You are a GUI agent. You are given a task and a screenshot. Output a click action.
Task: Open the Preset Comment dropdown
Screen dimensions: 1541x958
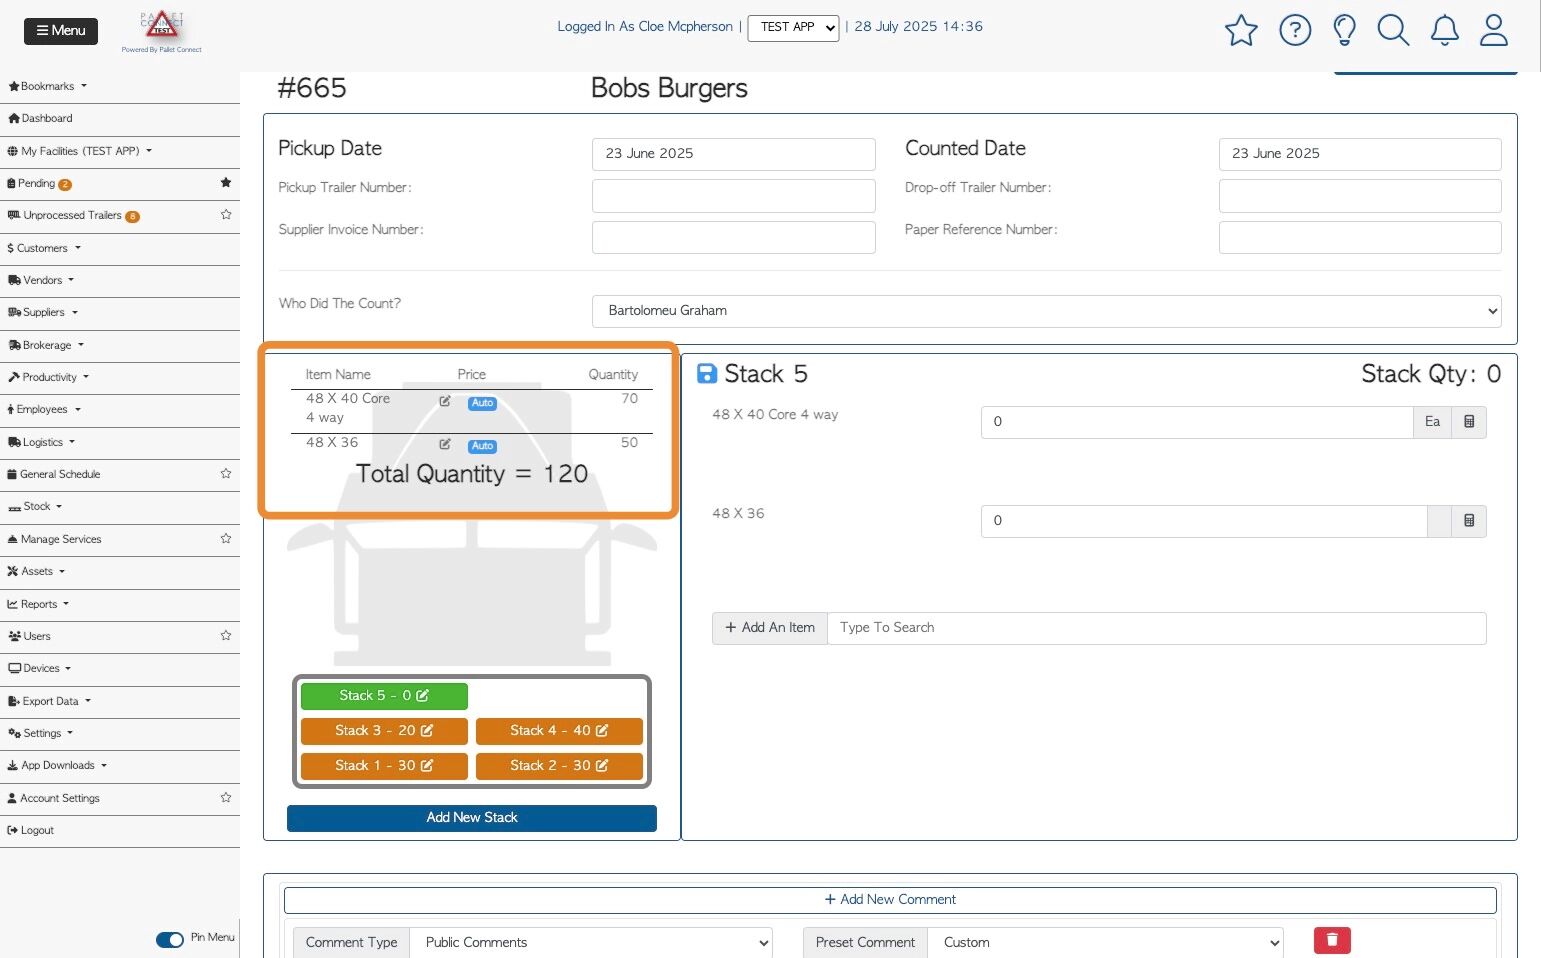1106,943
